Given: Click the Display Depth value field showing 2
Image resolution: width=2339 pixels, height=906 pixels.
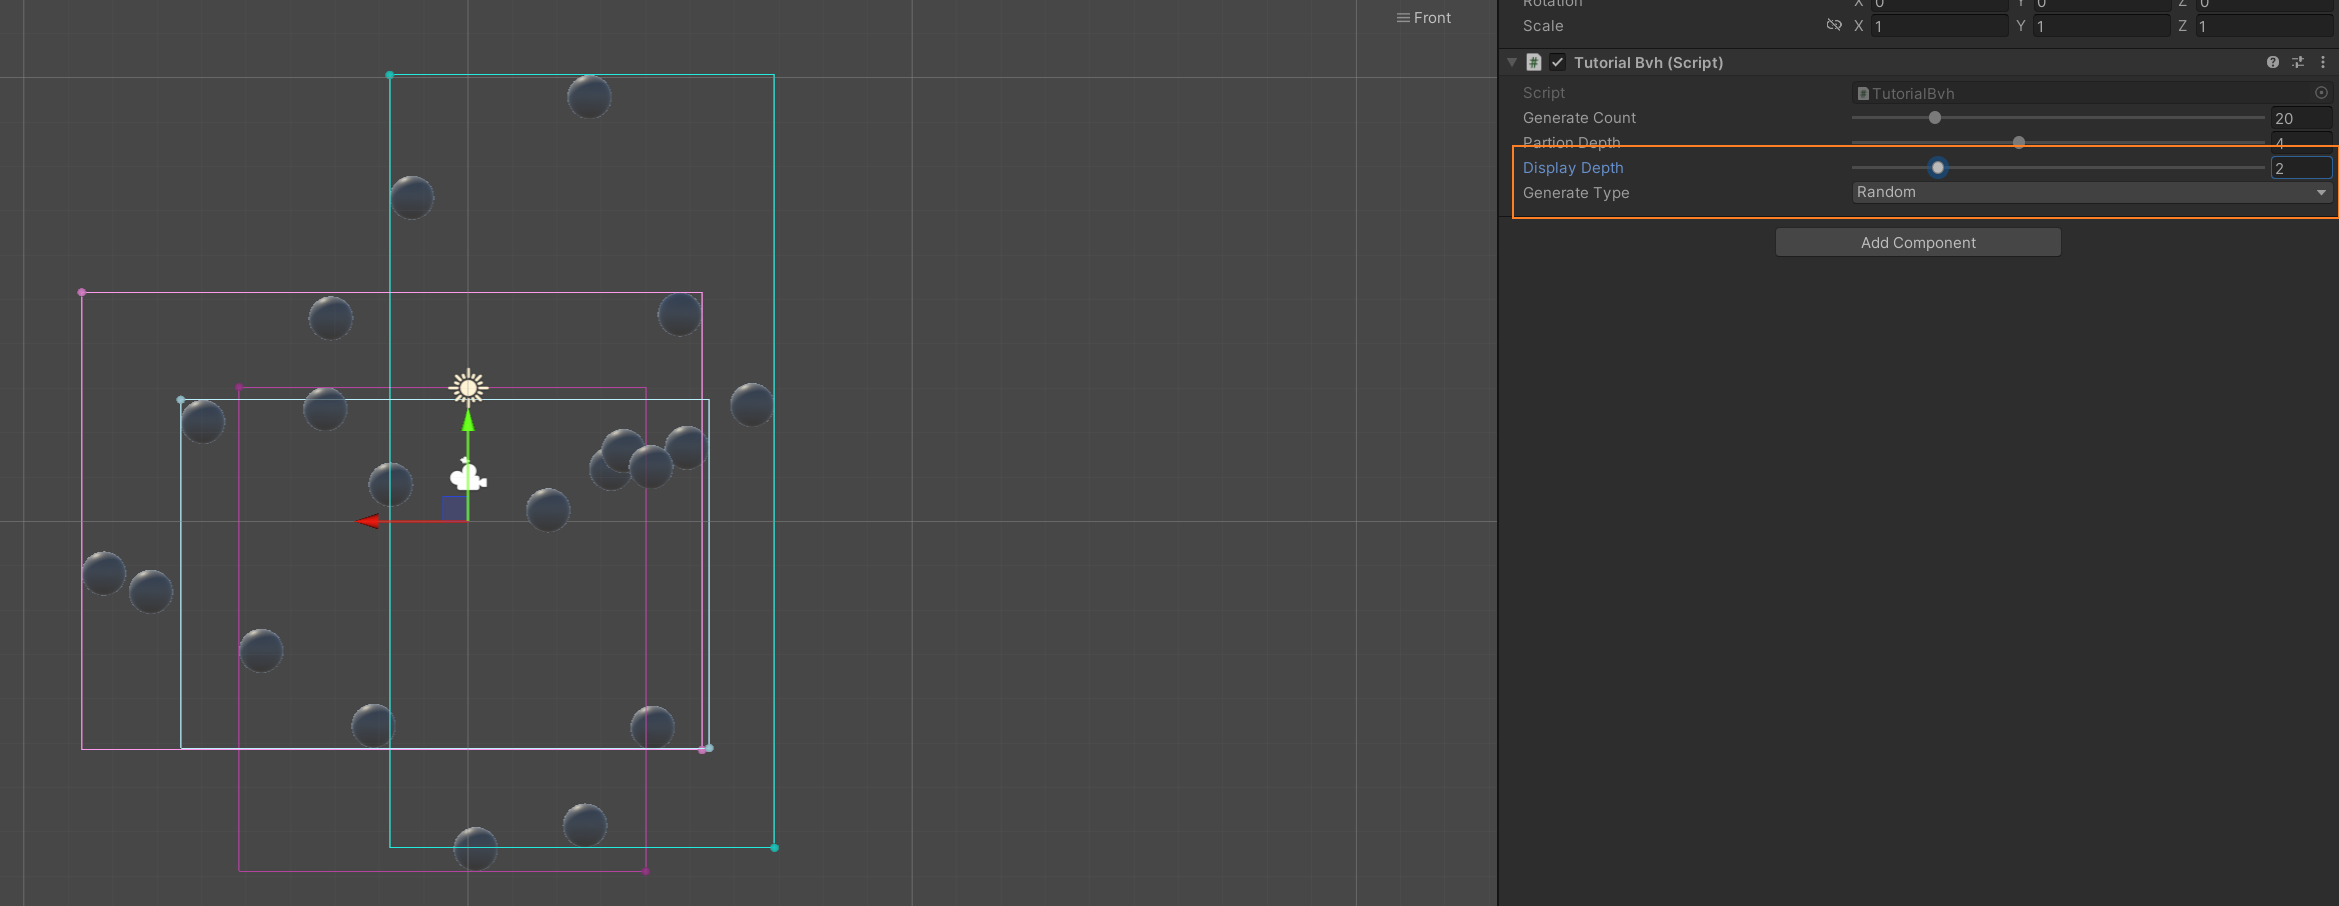Looking at the screenshot, I should tap(2300, 168).
